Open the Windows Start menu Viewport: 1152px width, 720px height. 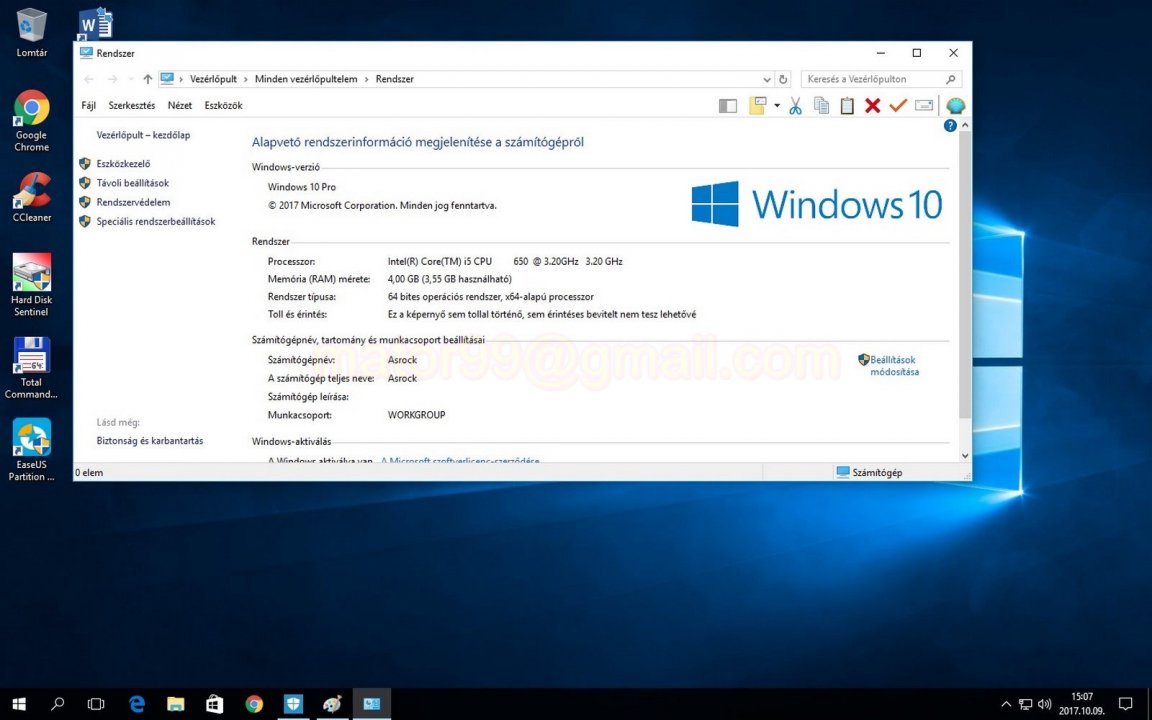click(x=19, y=704)
